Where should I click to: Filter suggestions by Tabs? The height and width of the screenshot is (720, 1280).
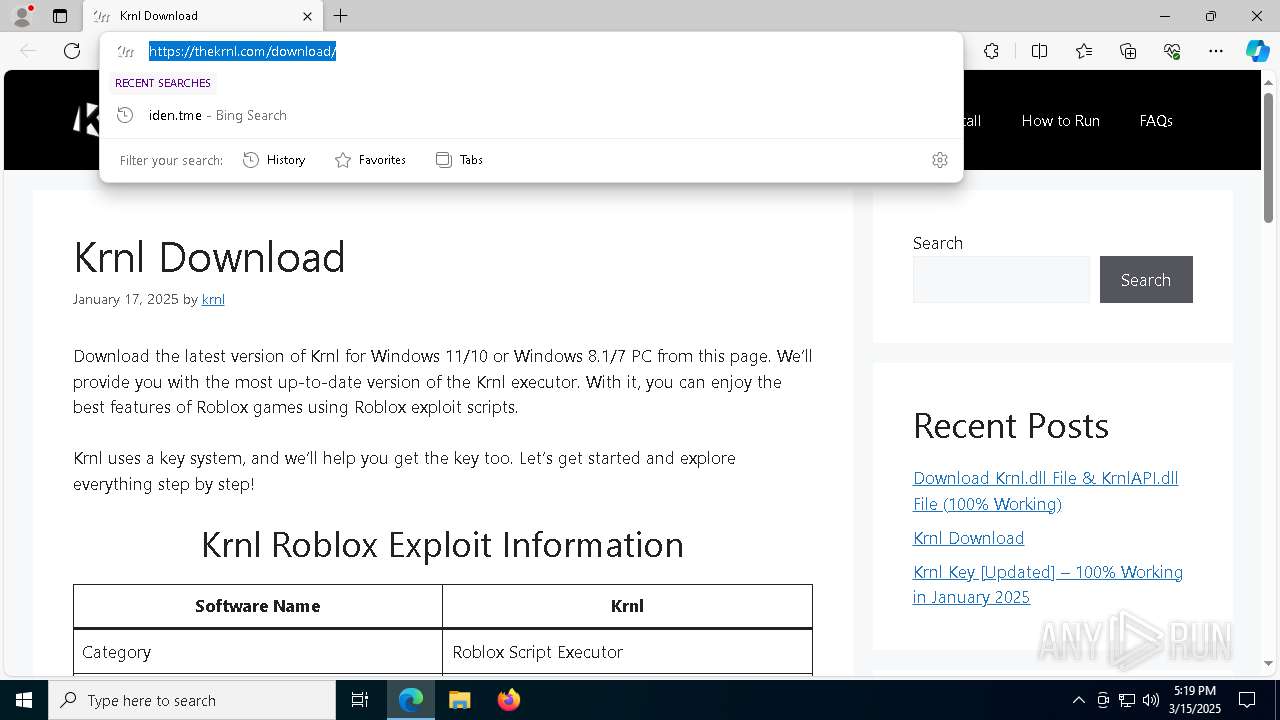click(459, 160)
